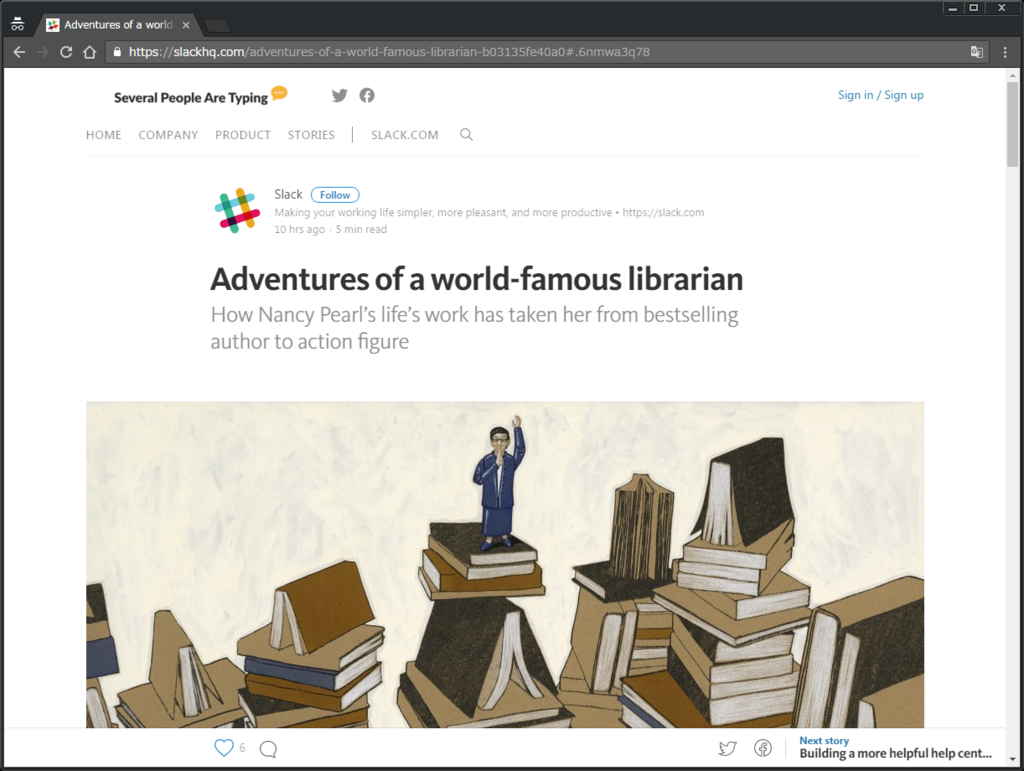This screenshot has height=771, width=1024.
Task: Reload the page with the refresh icon
Action: [x=66, y=52]
